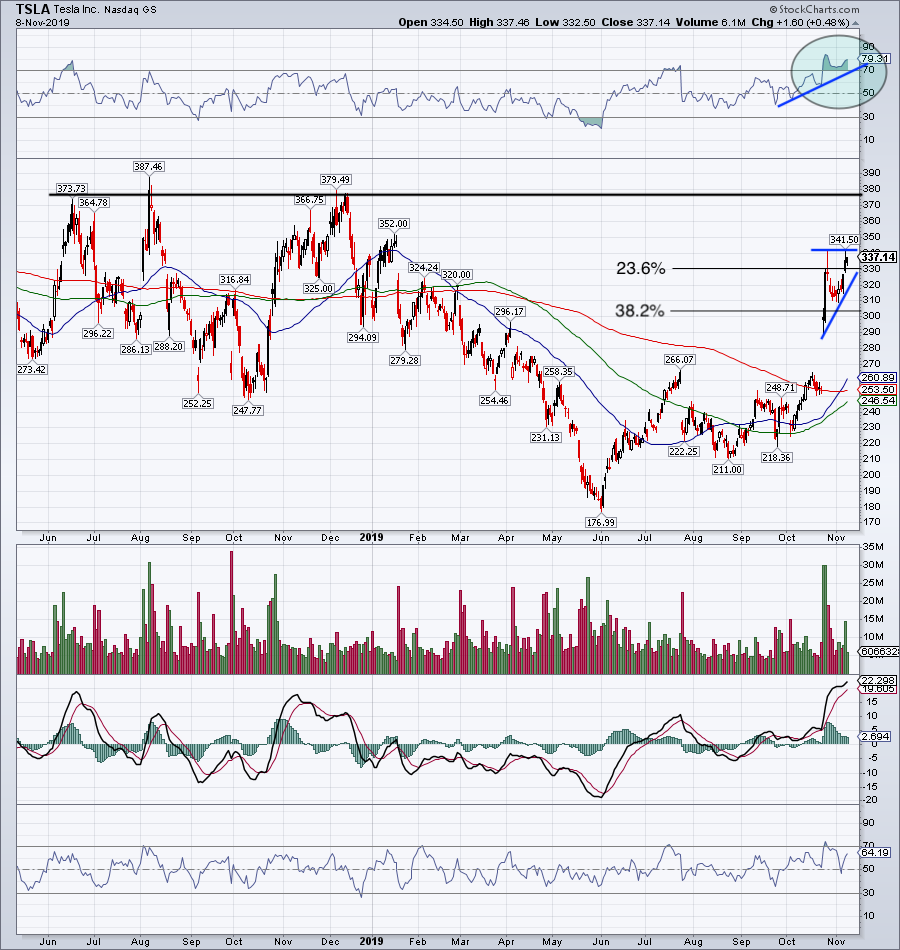Click the tallest October volume bar
This screenshot has width=900, height=950.
tap(232, 613)
